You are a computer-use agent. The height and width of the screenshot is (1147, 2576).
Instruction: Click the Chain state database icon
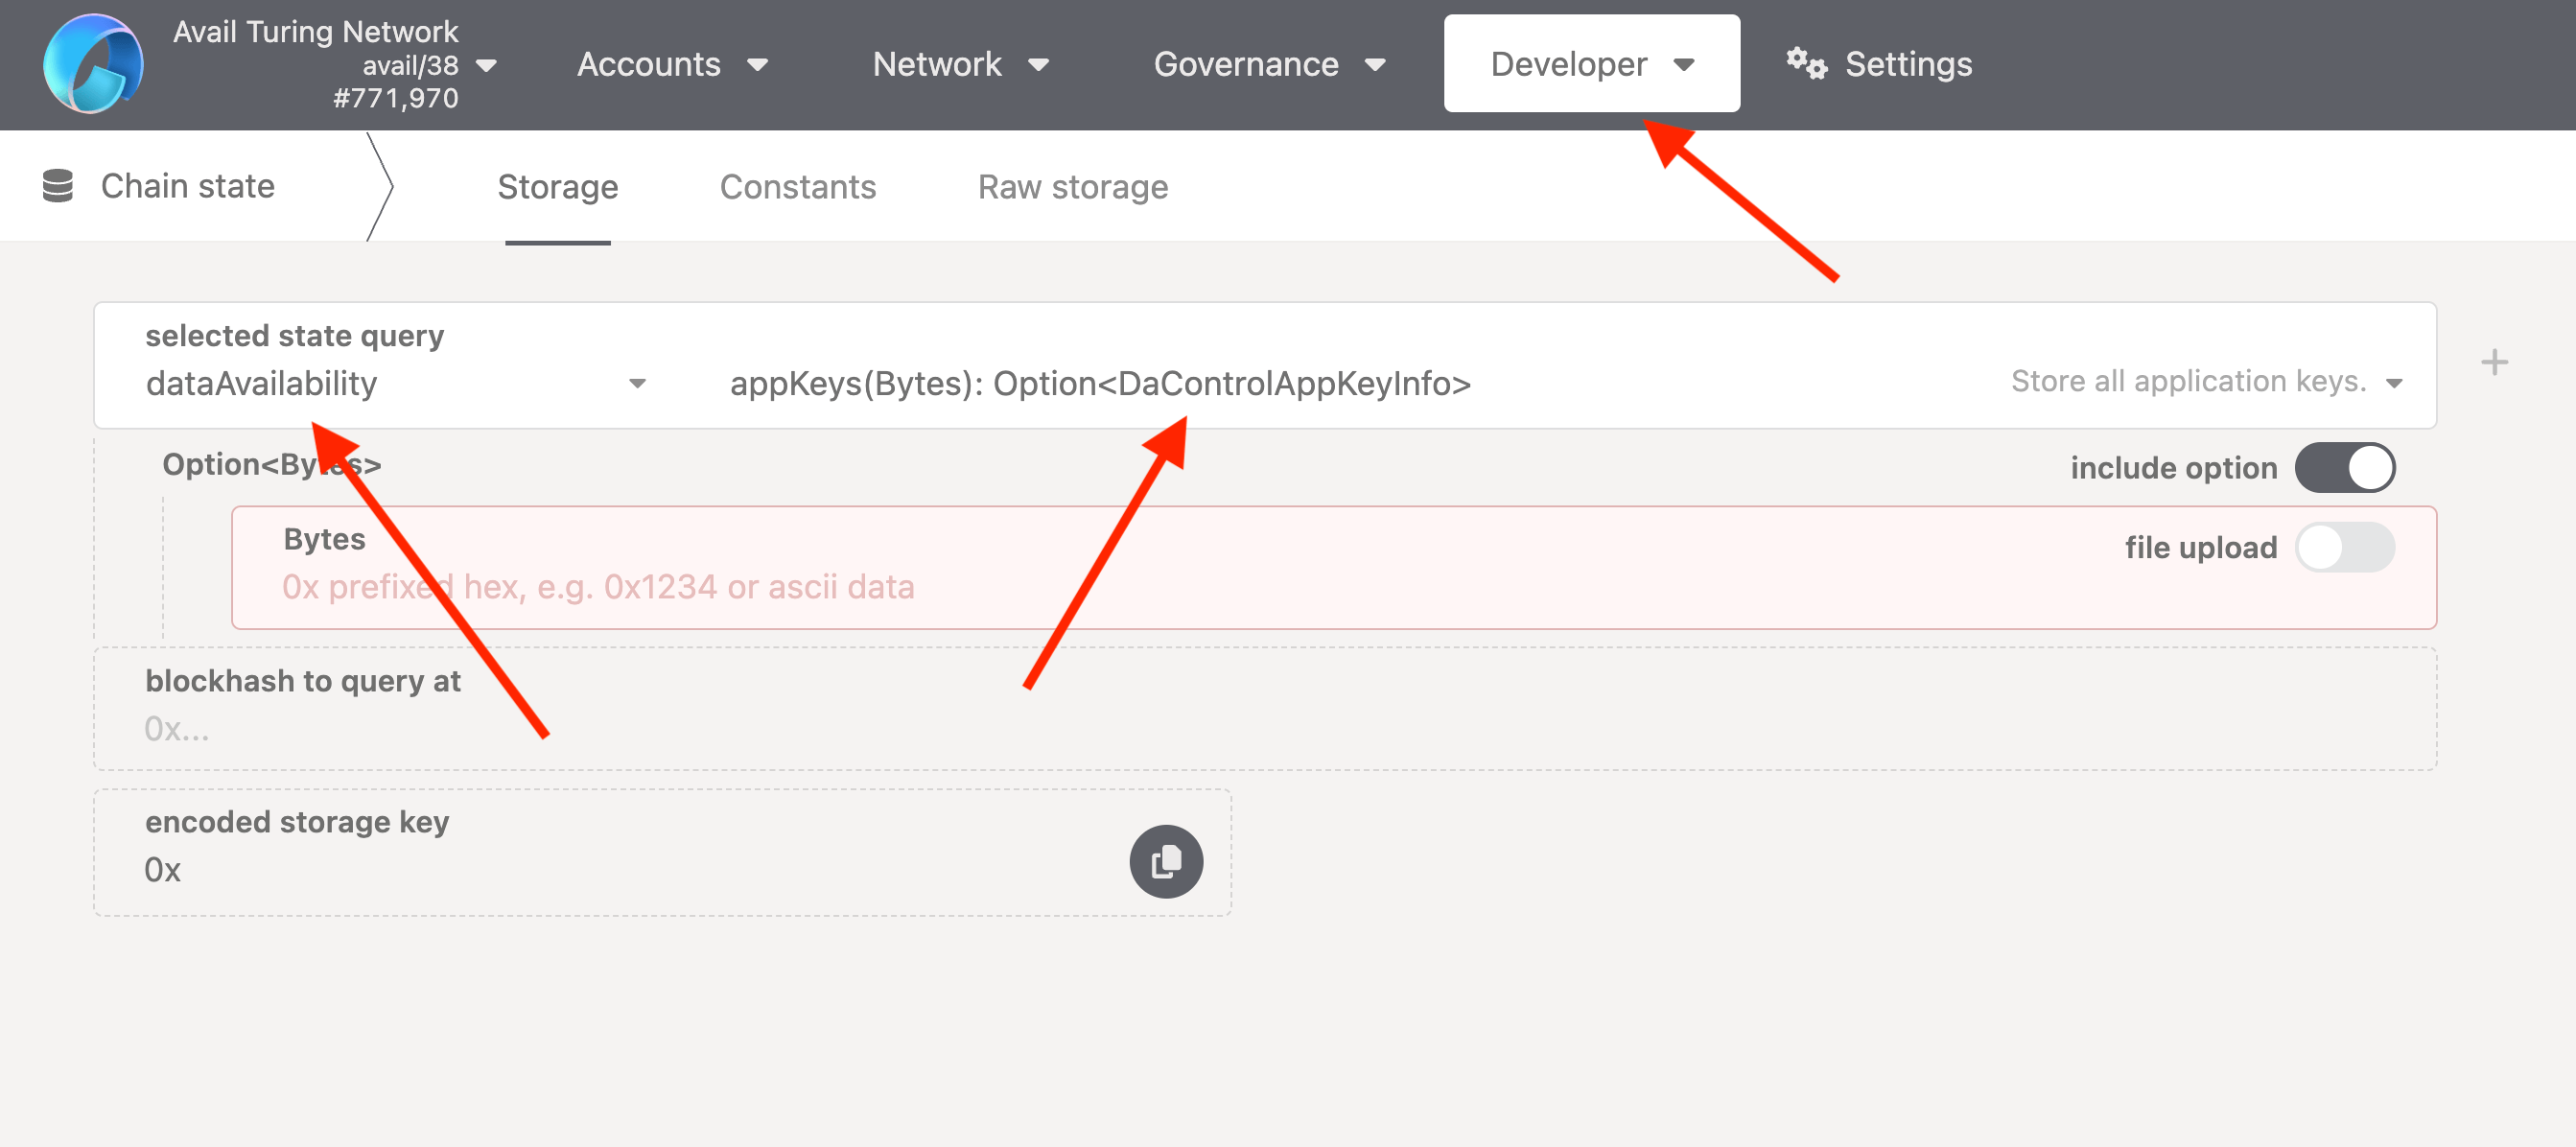pos(58,186)
